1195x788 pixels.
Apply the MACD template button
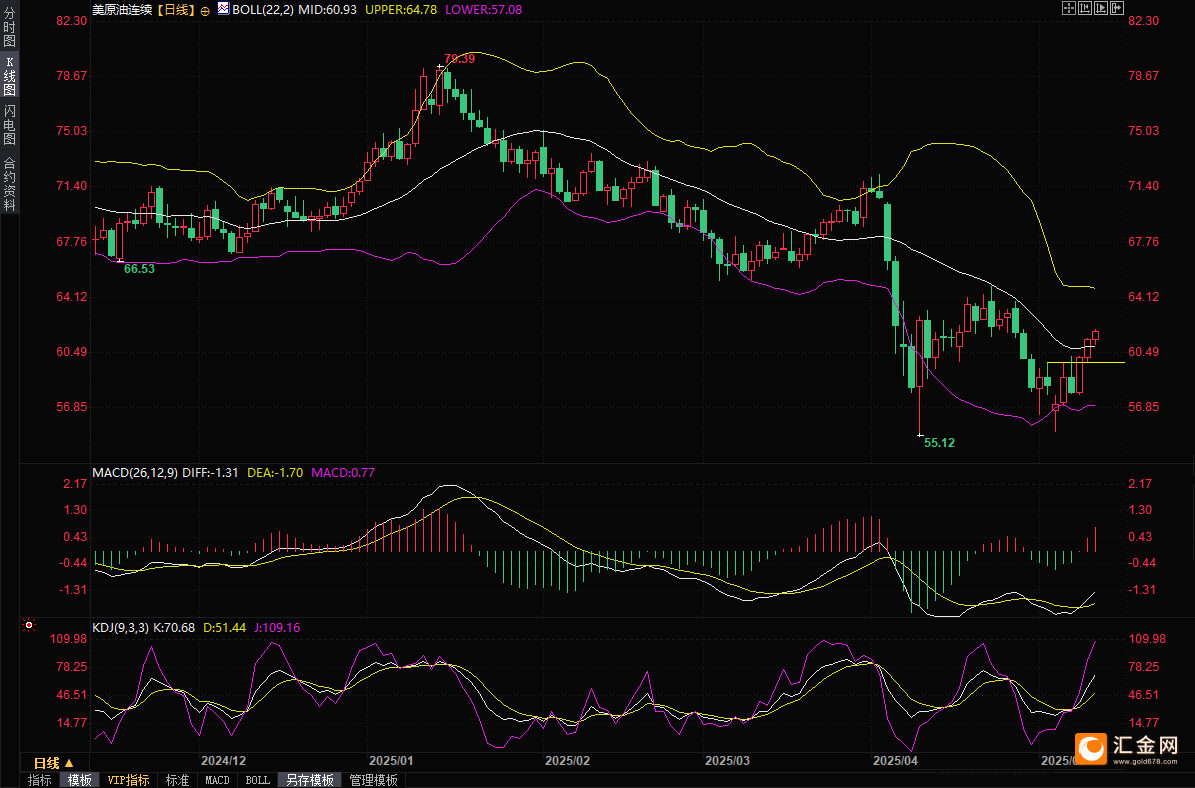tap(217, 780)
